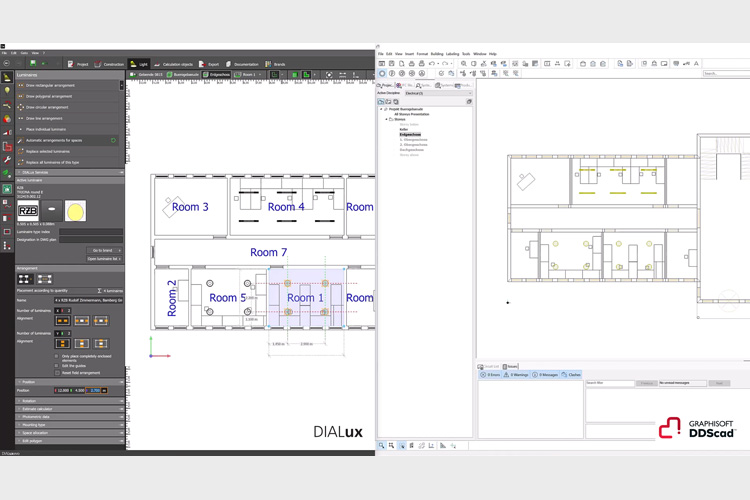The width and height of the screenshot is (750, 500).
Task: Choose Replace selected luminaires
Action: [68, 151]
